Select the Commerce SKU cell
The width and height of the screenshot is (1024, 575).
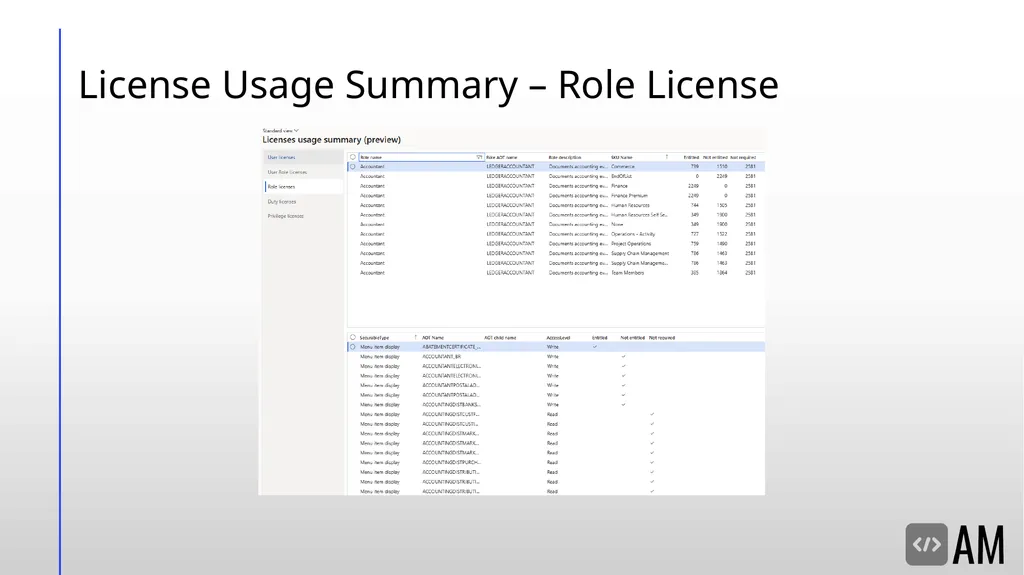tap(623, 167)
